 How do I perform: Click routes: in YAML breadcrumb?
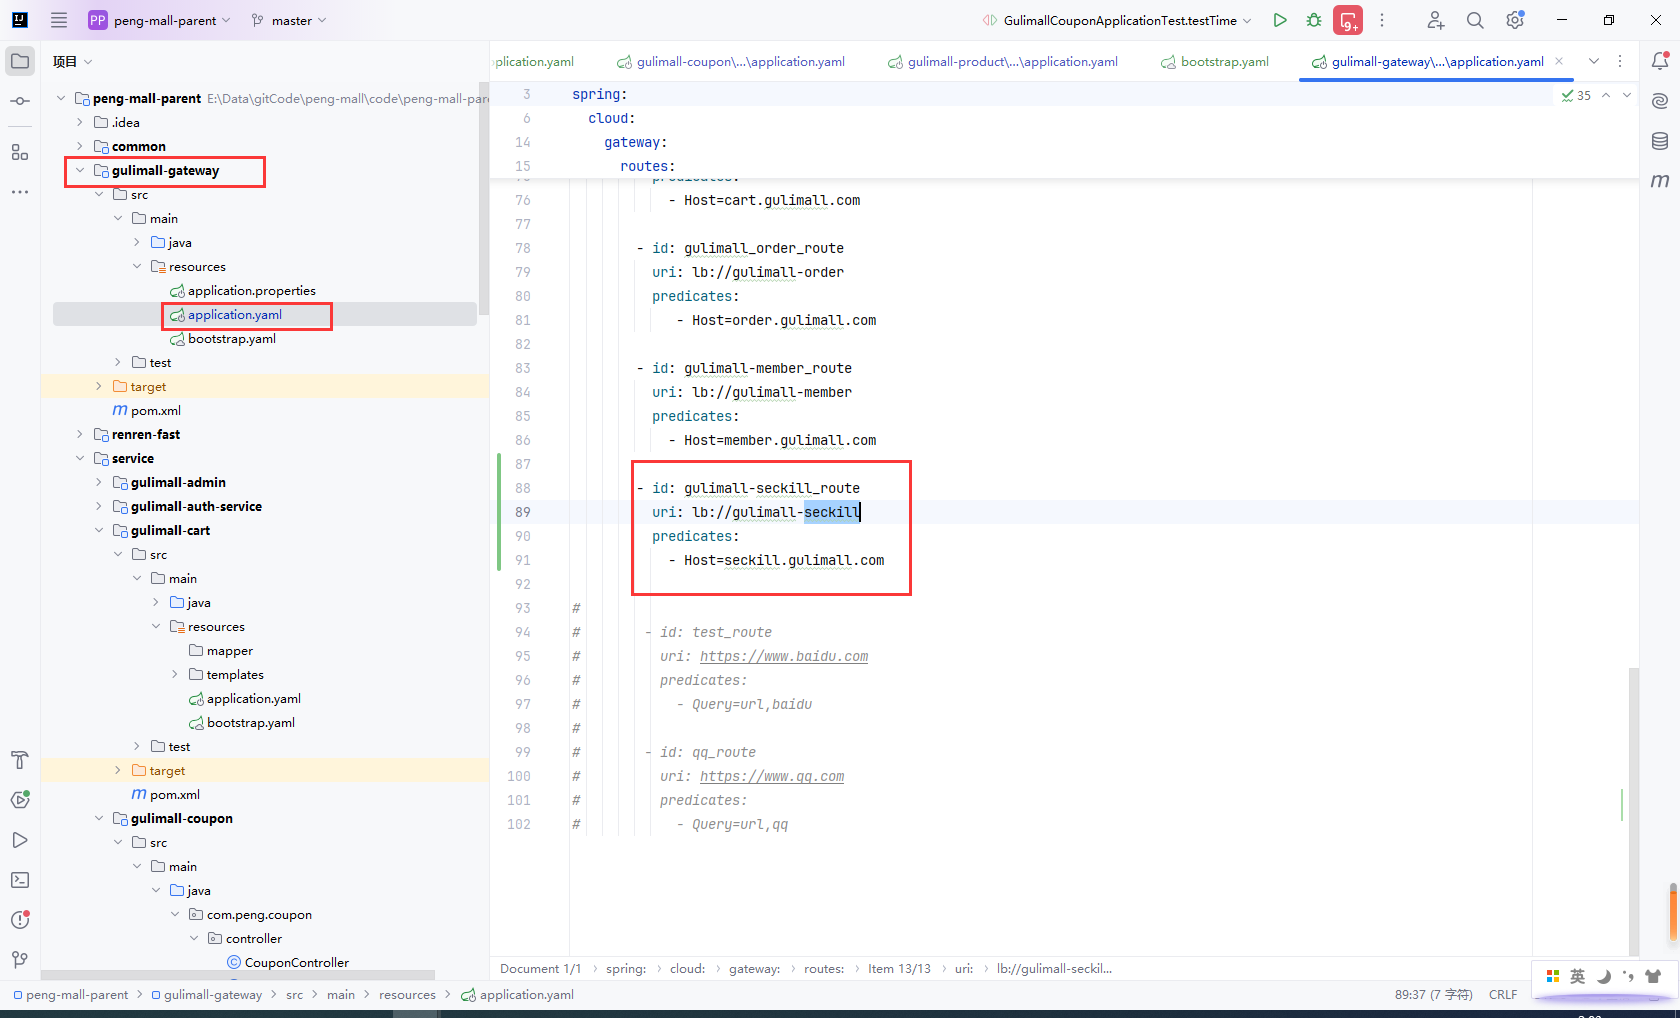824,969
